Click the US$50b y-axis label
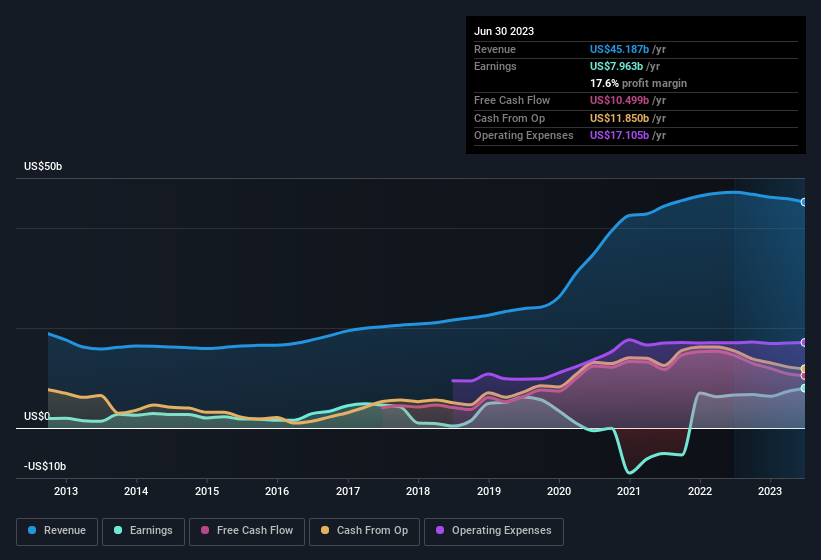821x560 pixels. pos(43,166)
